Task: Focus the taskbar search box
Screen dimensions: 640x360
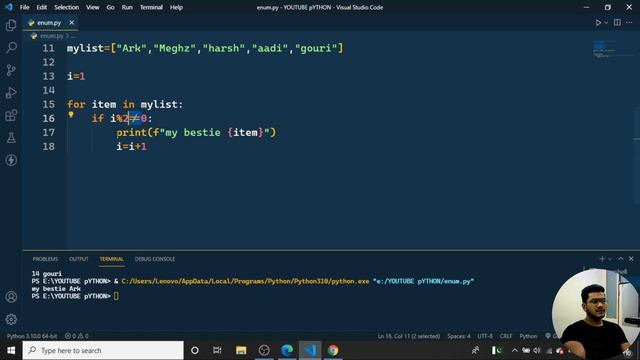Action: [x=103, y=351]
